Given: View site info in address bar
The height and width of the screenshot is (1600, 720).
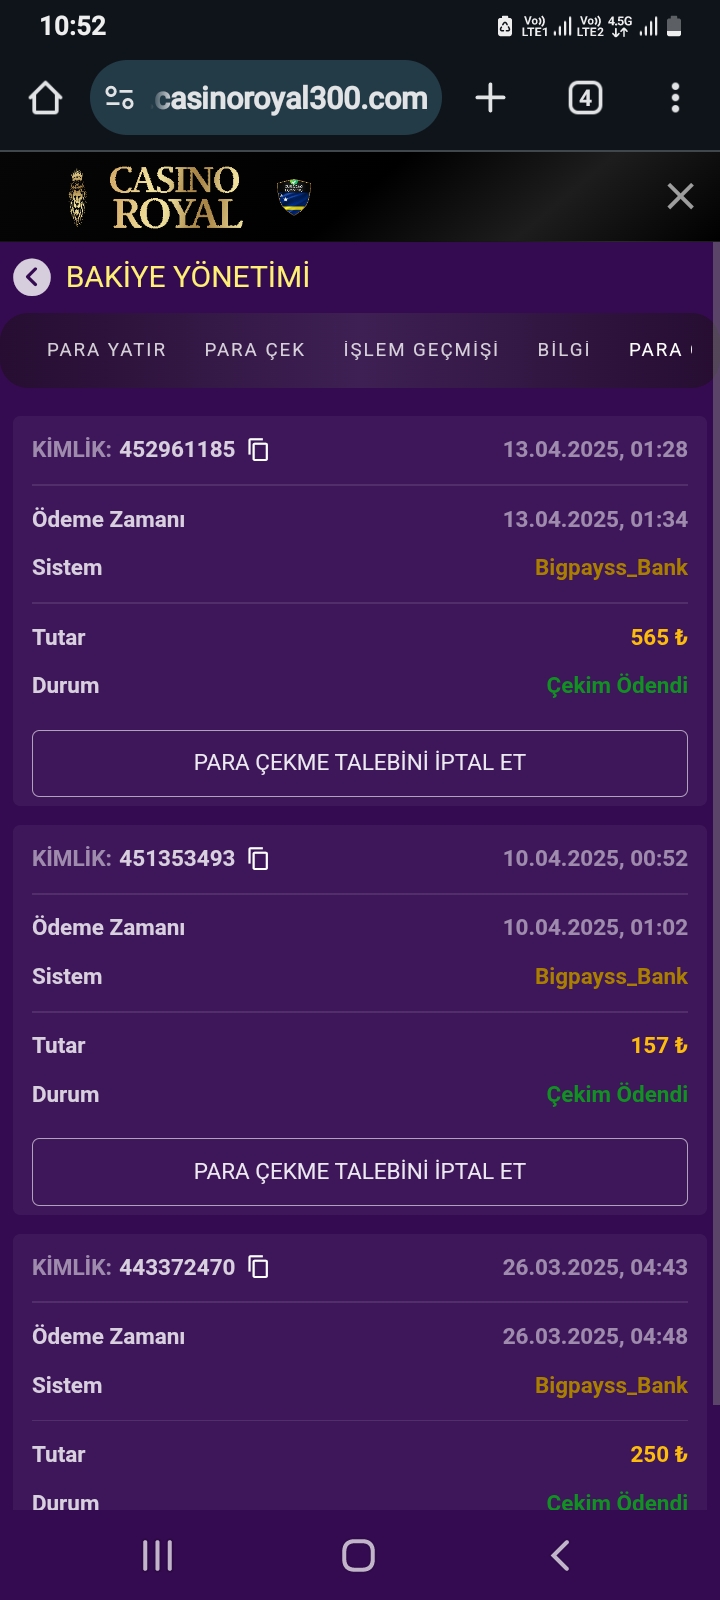Looking at the screenshot, I should click(119, 98).
